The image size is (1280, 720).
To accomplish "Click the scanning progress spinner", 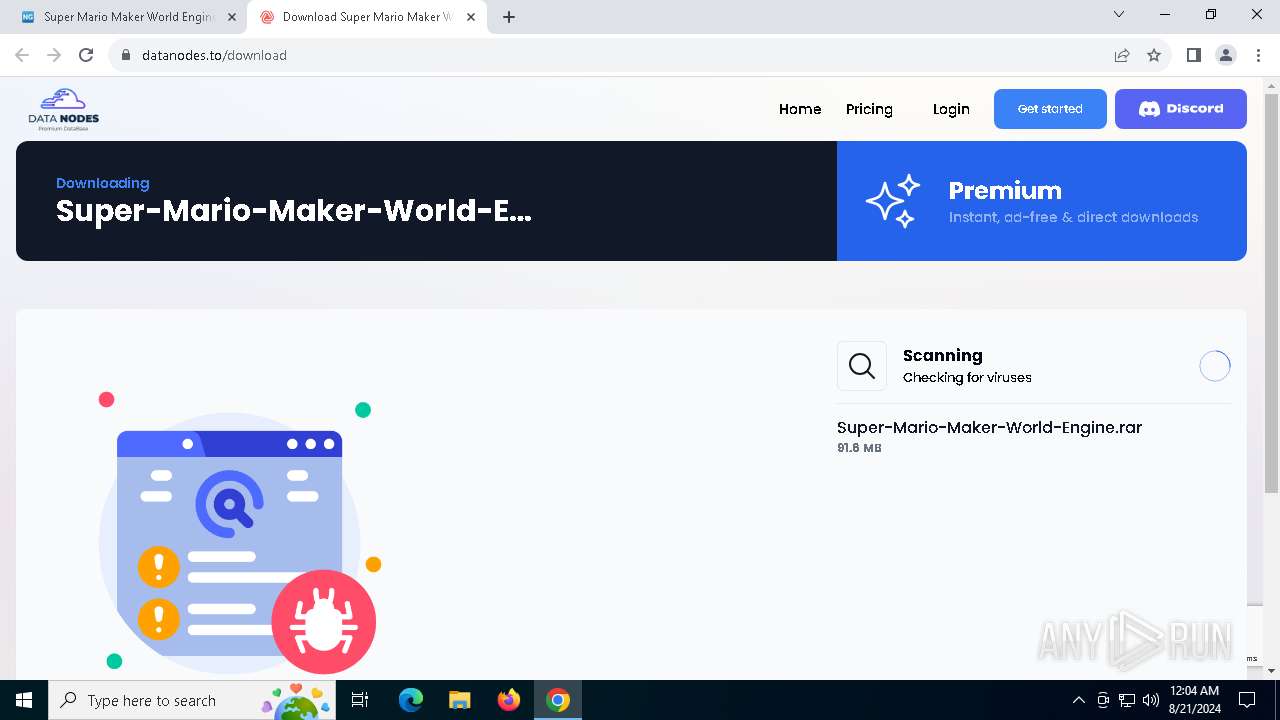I will click(1215, 366).
